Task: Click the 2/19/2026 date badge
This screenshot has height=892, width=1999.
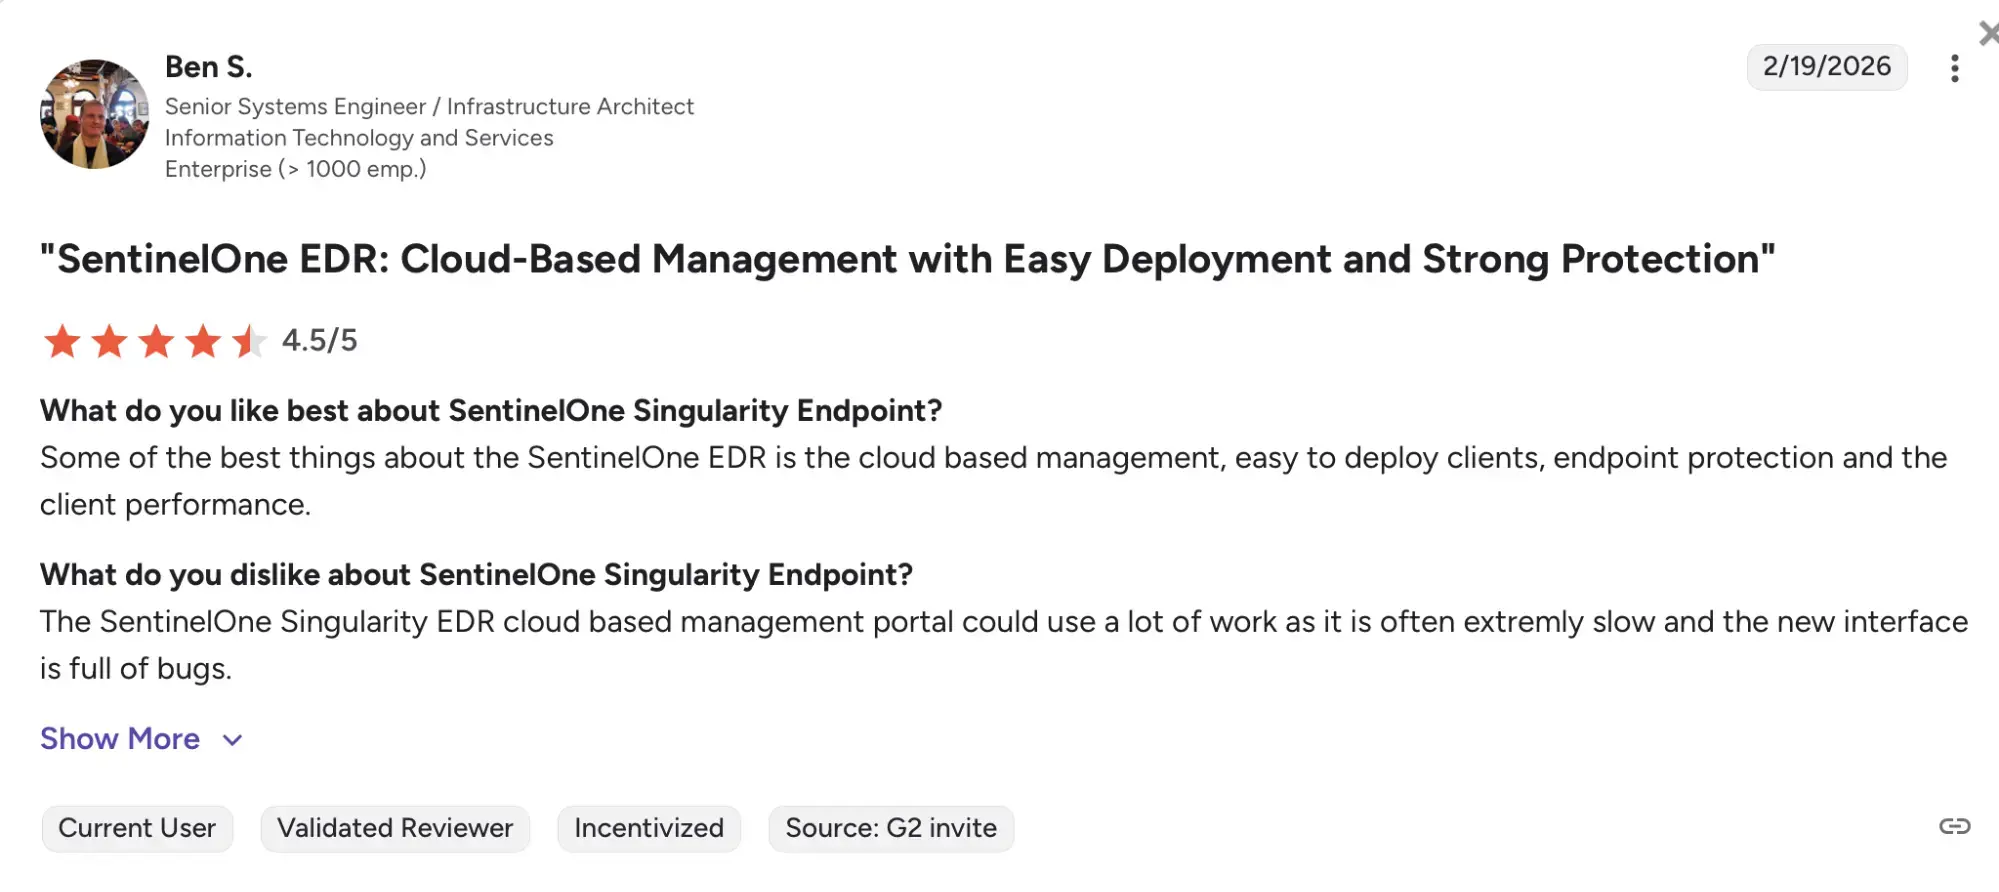Action: pyautogui.click(x=1826, y=67)
